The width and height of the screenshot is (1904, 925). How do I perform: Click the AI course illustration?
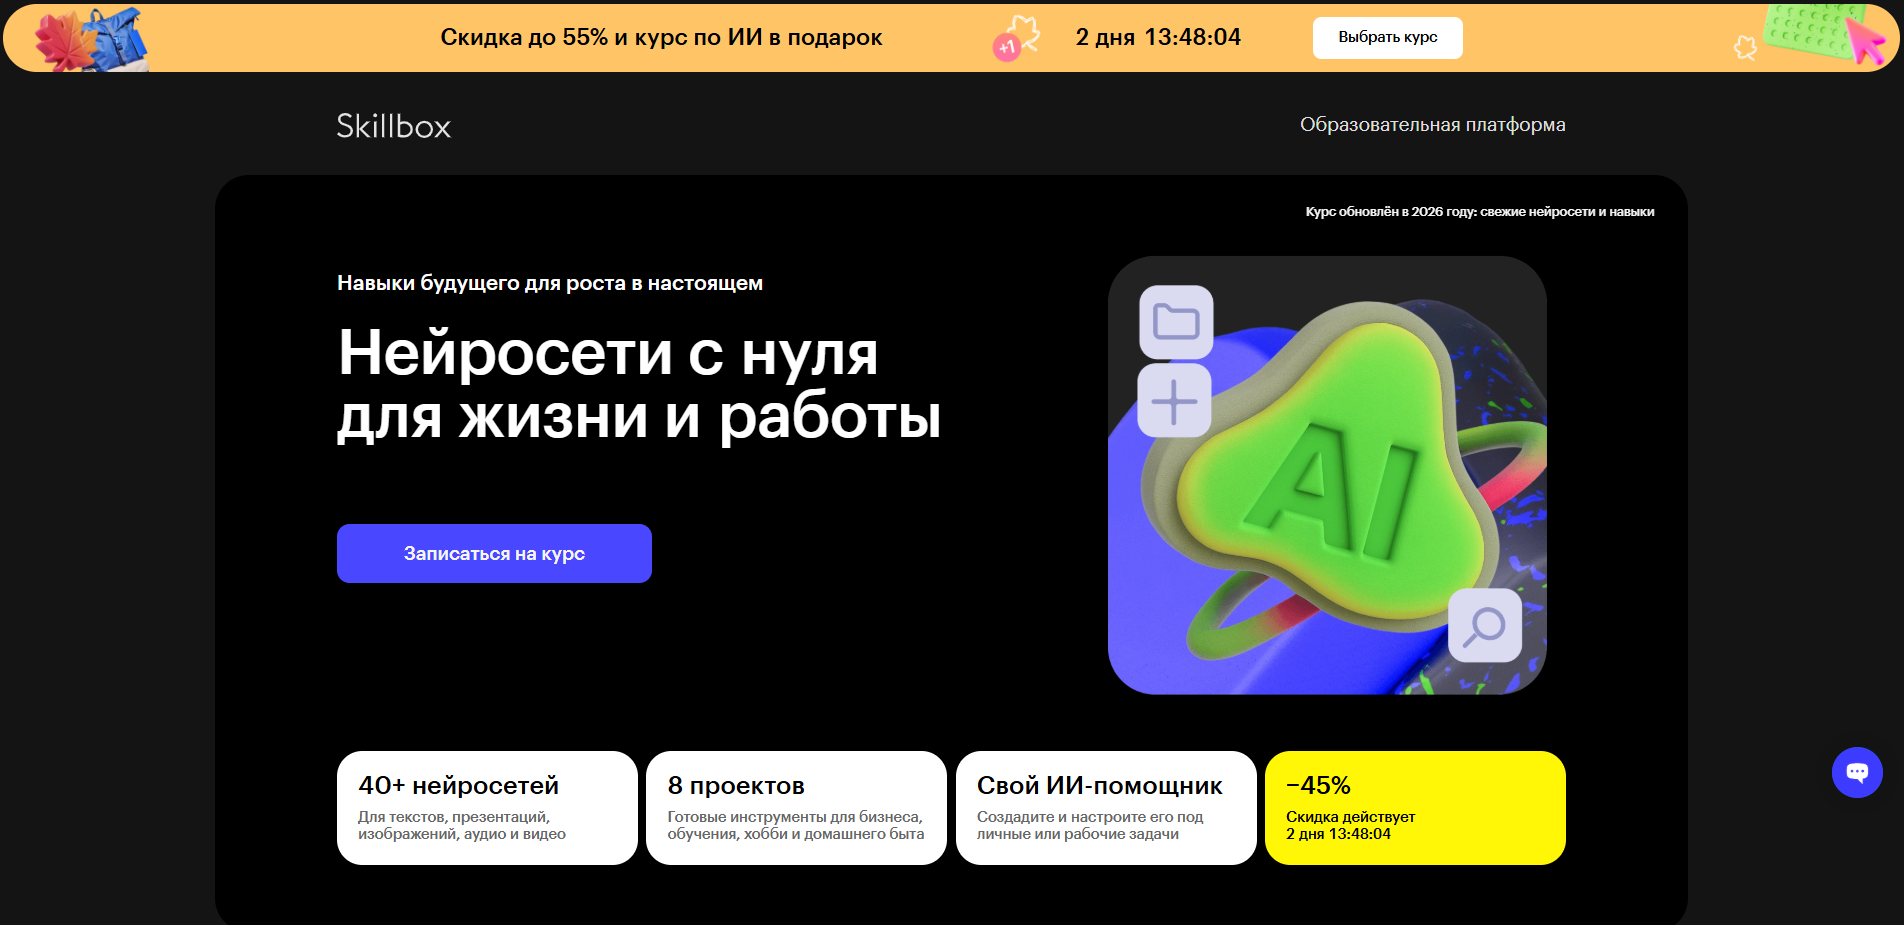tap(1327, 475)
